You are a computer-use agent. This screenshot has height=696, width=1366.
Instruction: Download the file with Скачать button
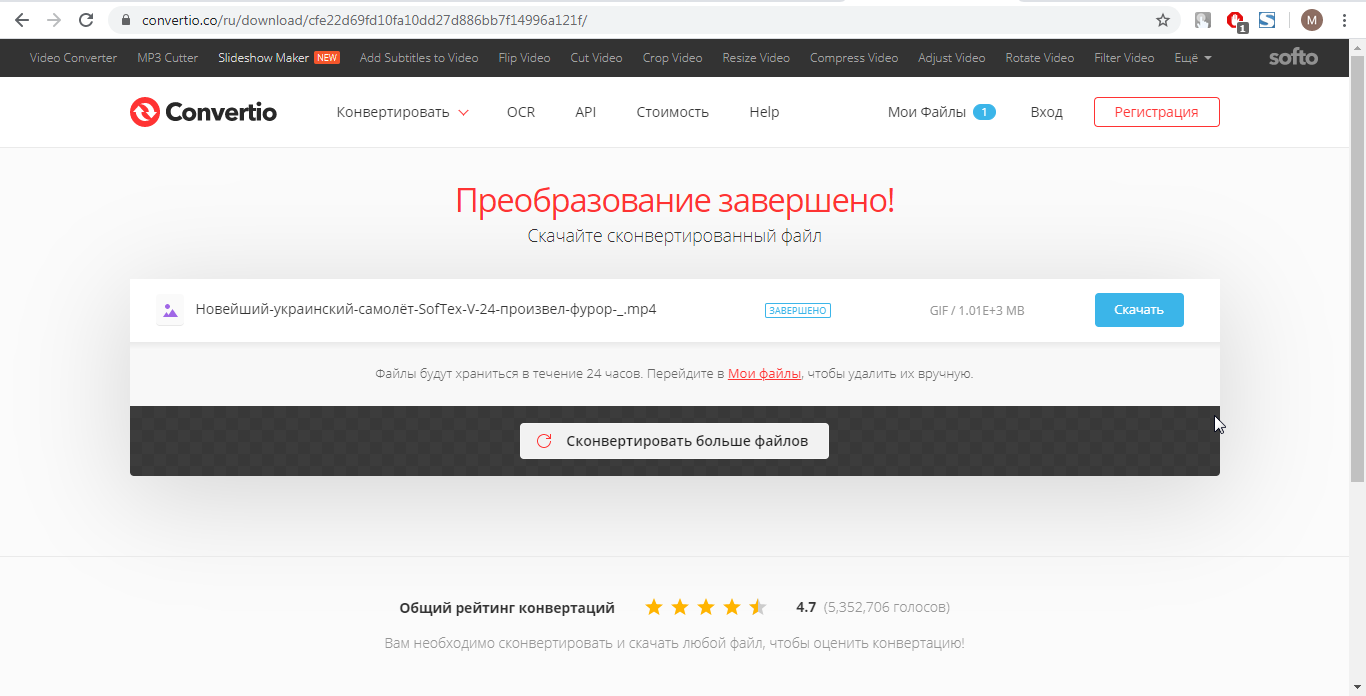pos(1139,310)
